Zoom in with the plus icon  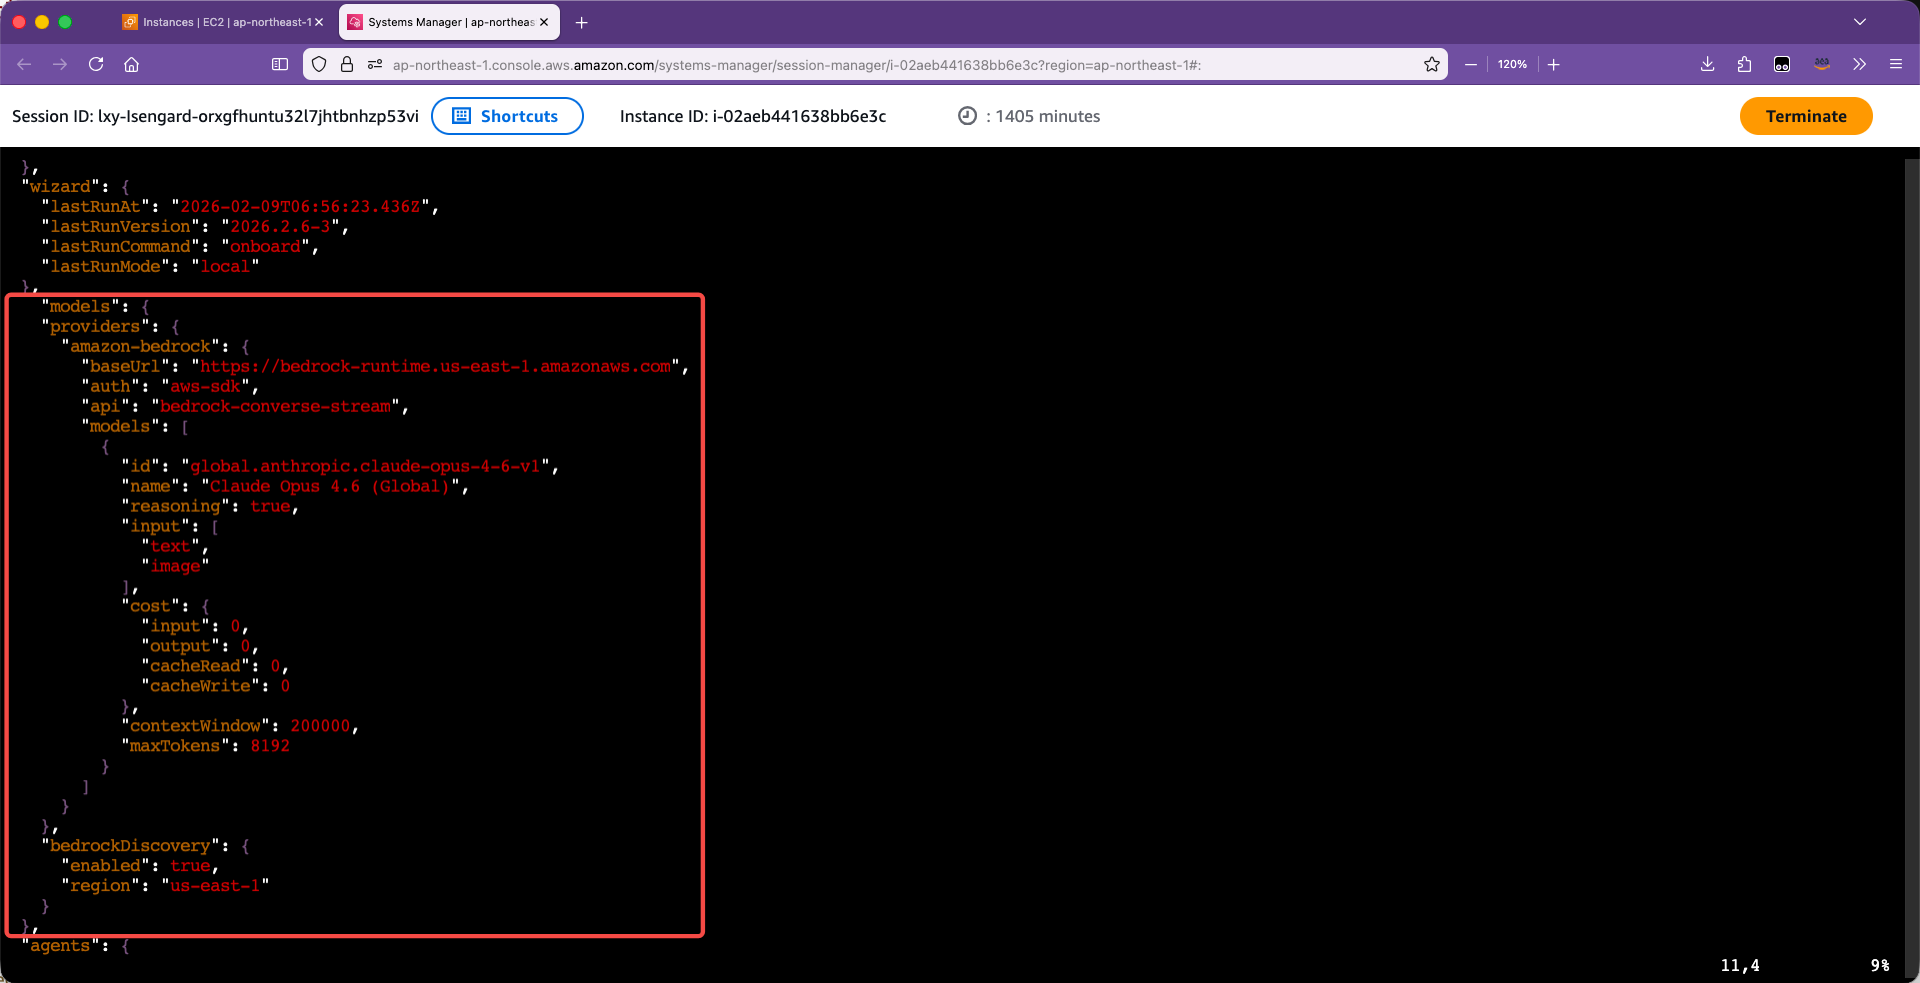(x=1554, y=64)
